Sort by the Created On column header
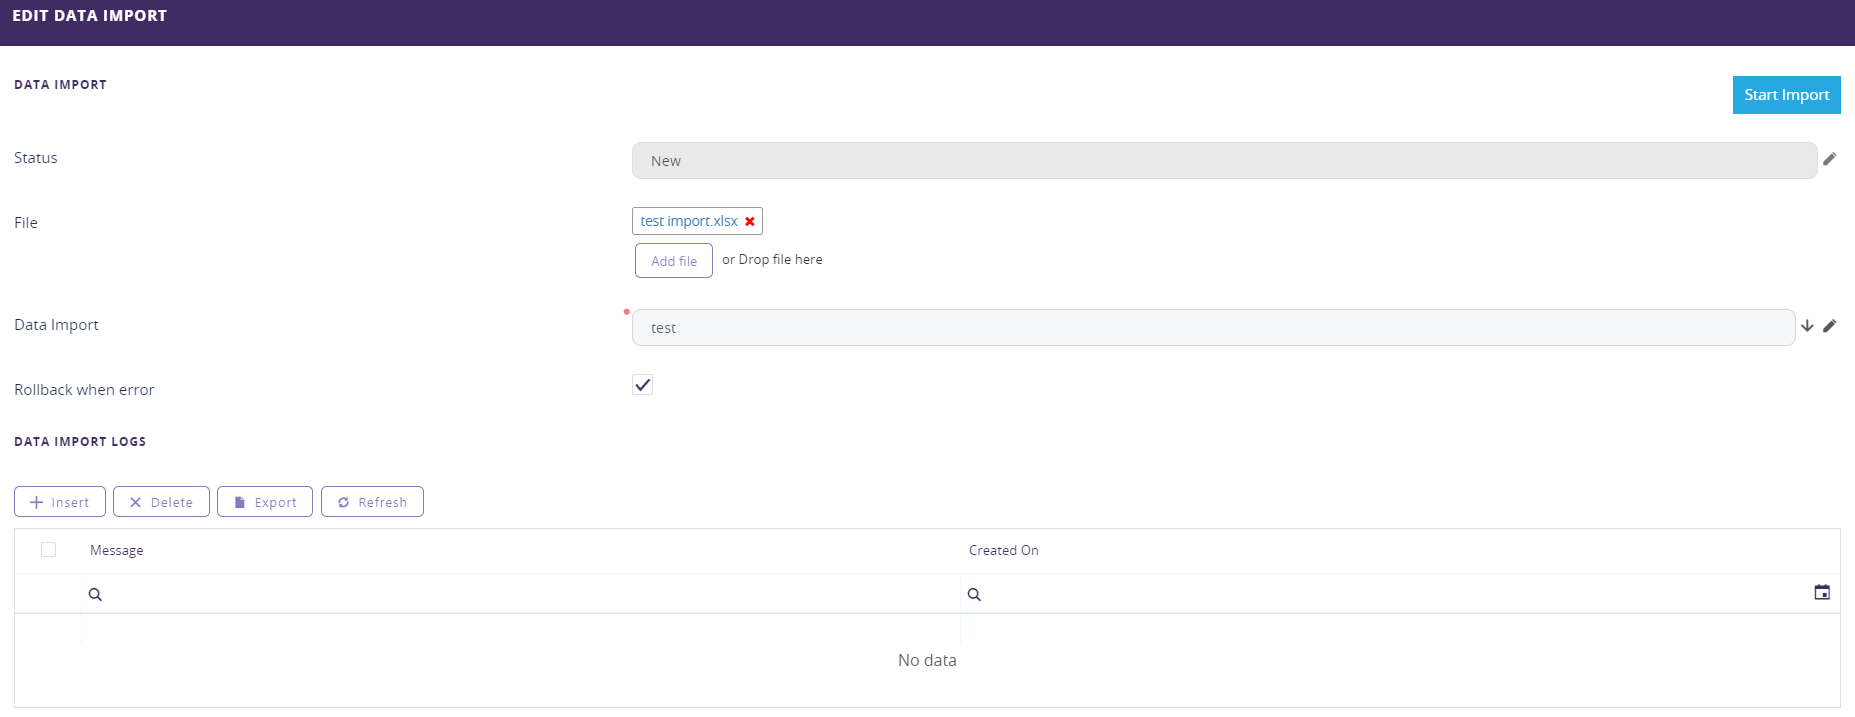Image resolution: width=1855 pixels, height=717 pixels. 1003,551
